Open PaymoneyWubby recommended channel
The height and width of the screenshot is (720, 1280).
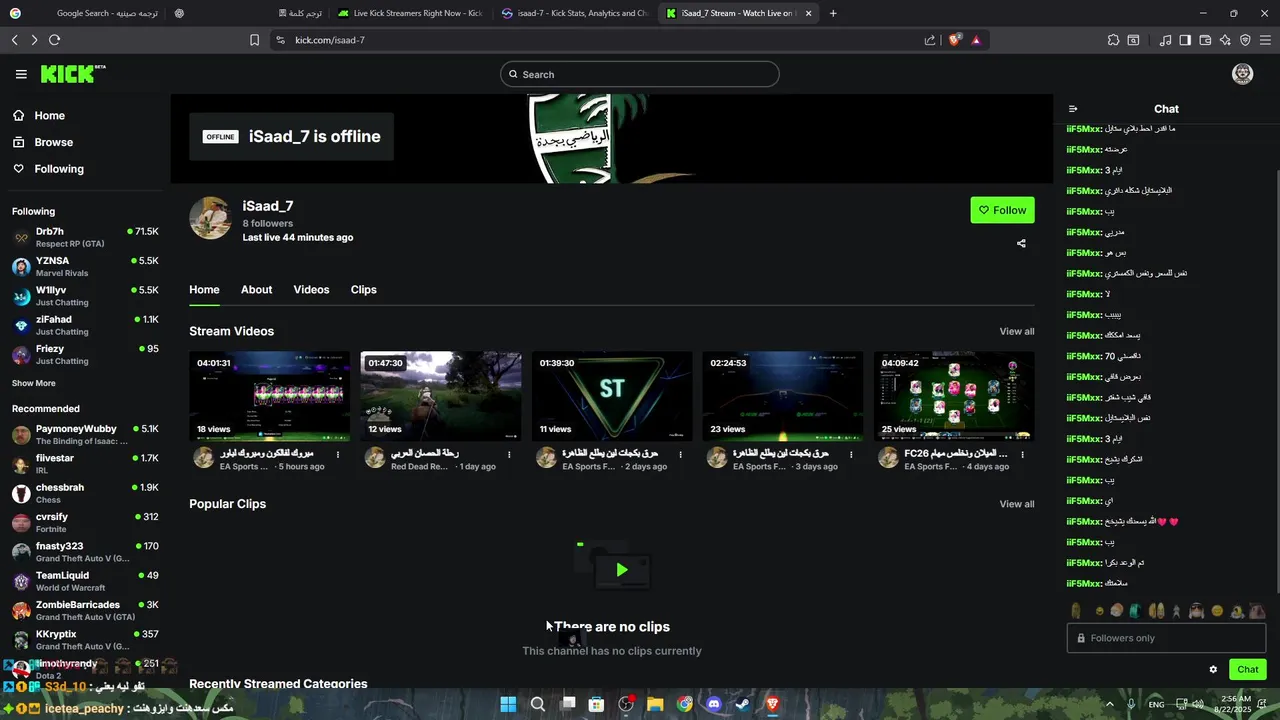coord(85,434)
